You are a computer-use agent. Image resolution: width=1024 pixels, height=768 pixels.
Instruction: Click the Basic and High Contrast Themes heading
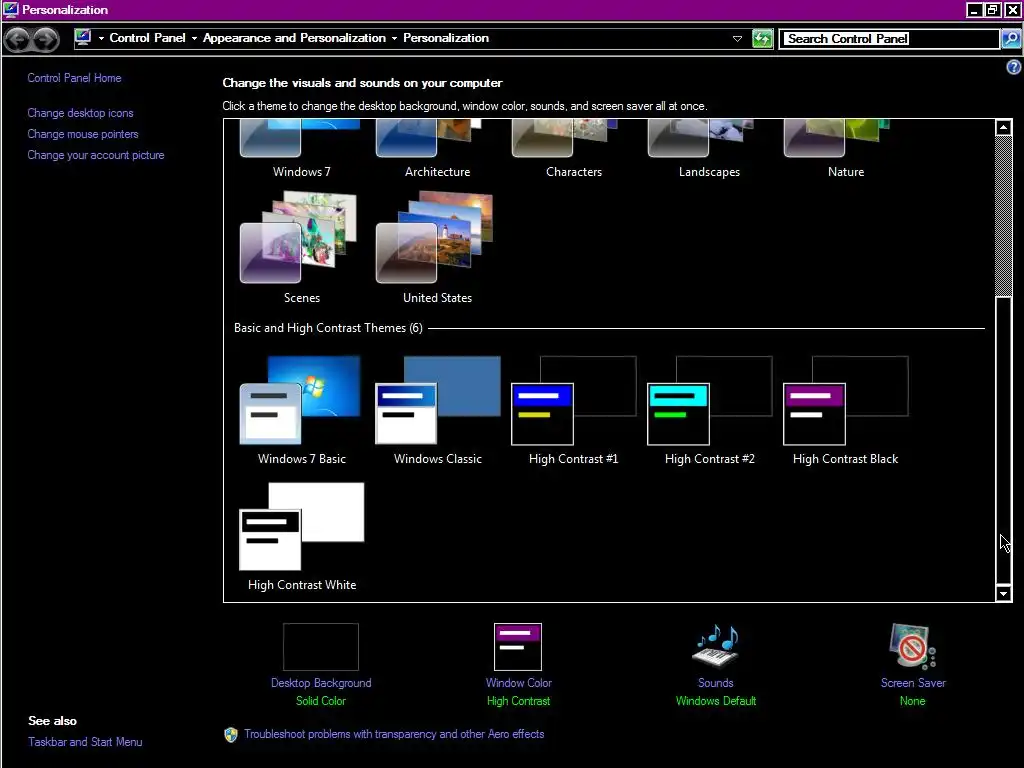(x=328, y=328)
